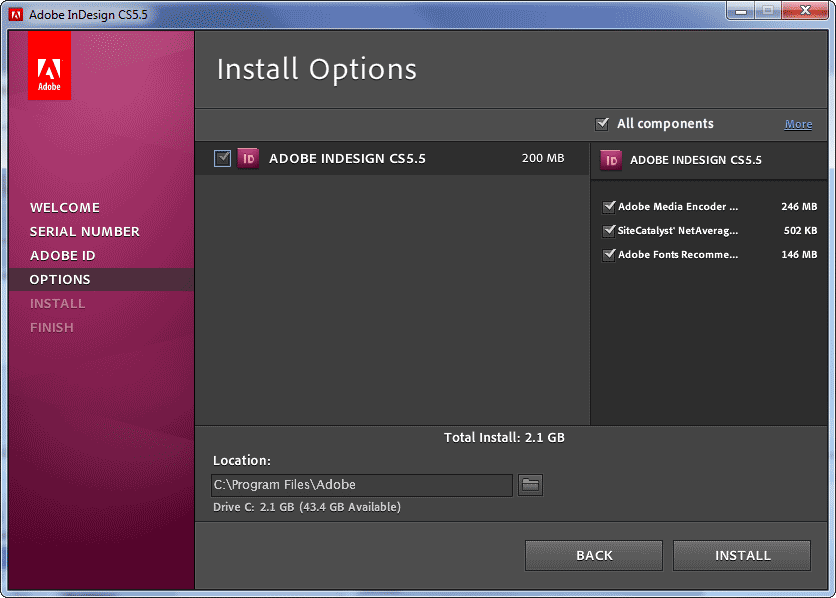This screenshot has width=836, height=598.
Task: Go to the Welcome step in the sidebar
Action: click(x=65, y=207)
